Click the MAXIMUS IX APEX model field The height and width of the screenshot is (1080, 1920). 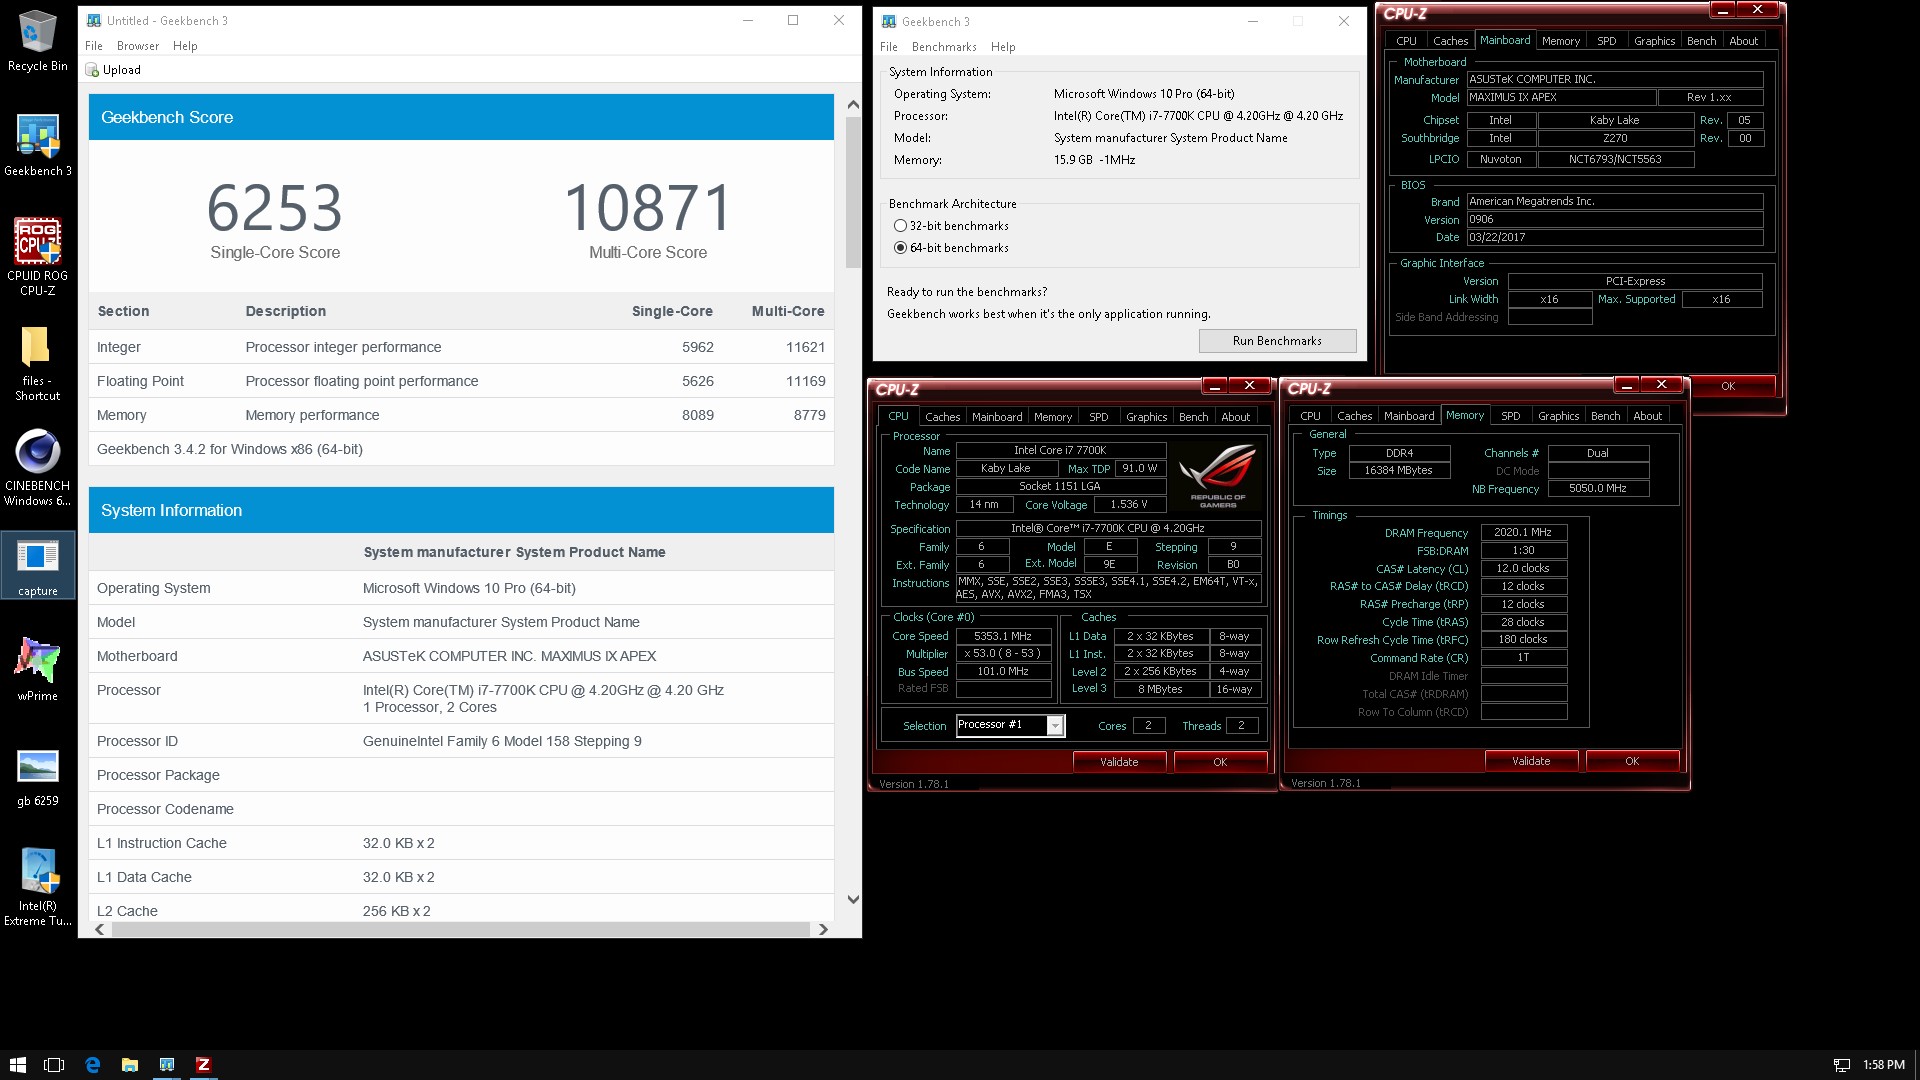(x=1560, y=98)
